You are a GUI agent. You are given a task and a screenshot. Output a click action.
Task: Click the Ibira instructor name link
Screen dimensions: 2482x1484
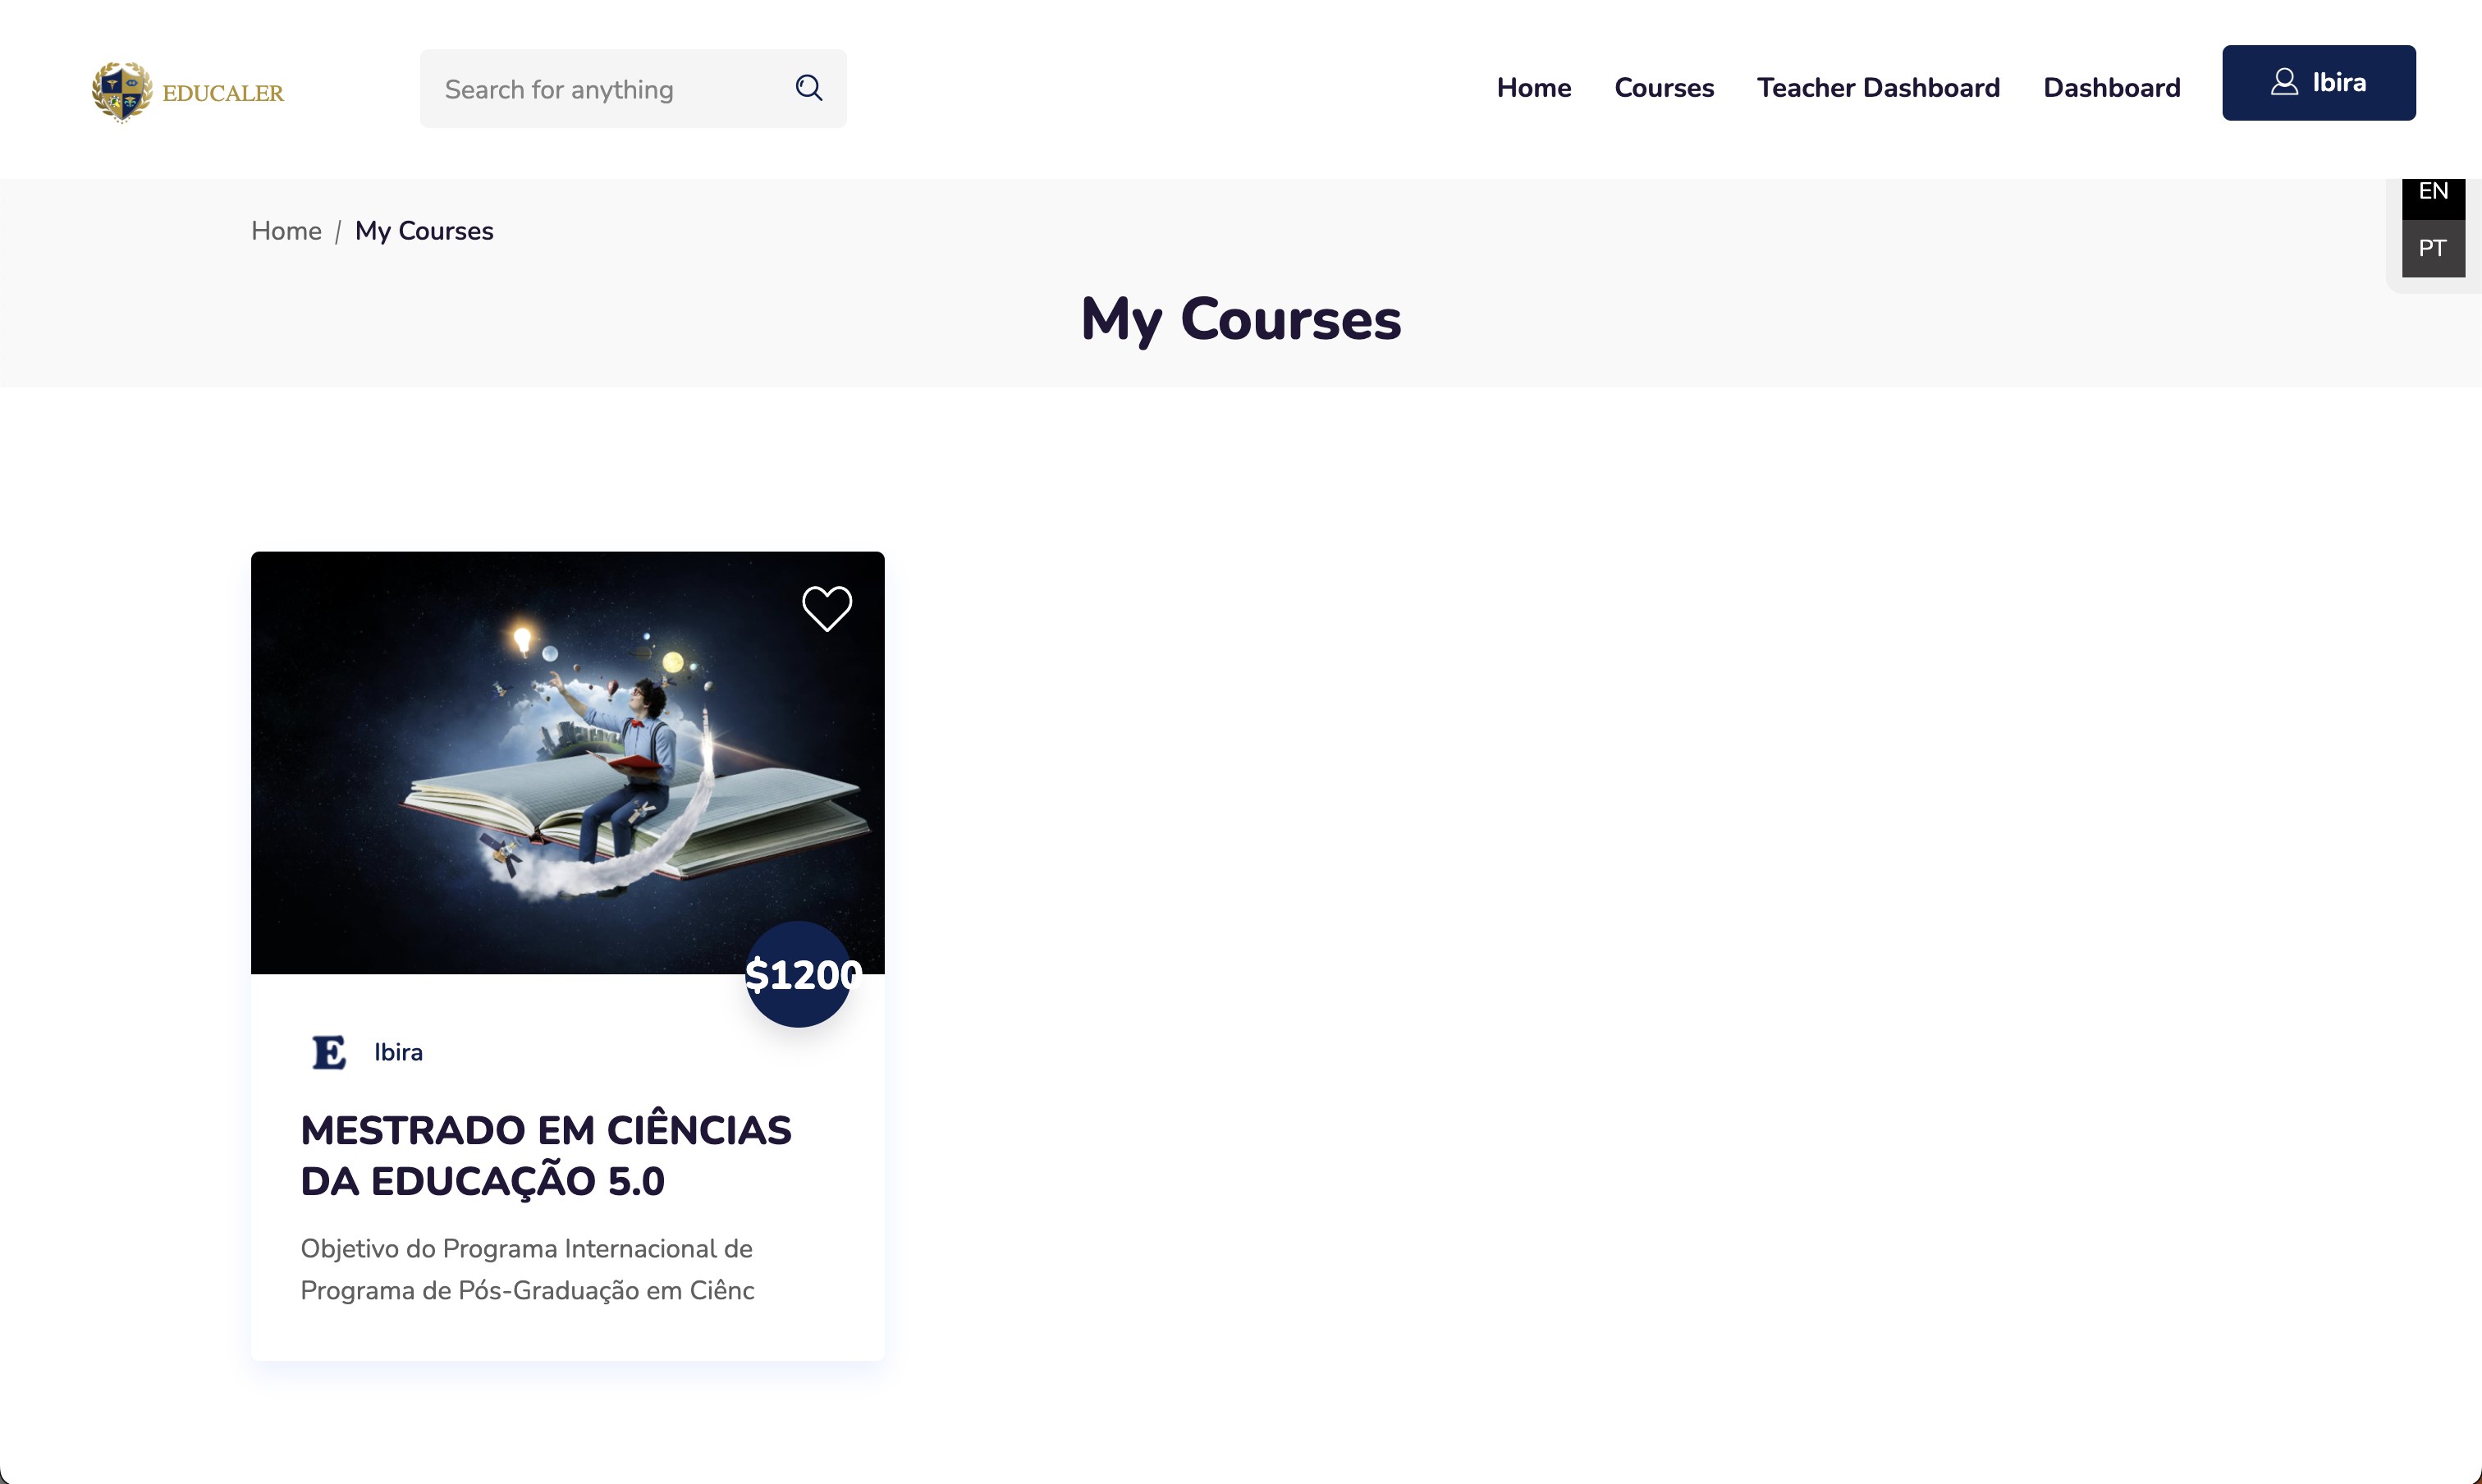pos(398,1052)
